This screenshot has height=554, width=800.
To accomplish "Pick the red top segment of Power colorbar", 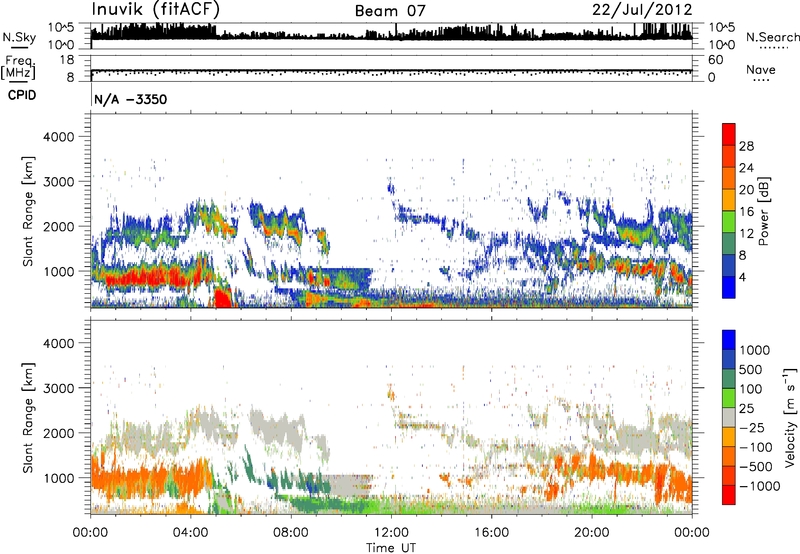I will [729, 134].
